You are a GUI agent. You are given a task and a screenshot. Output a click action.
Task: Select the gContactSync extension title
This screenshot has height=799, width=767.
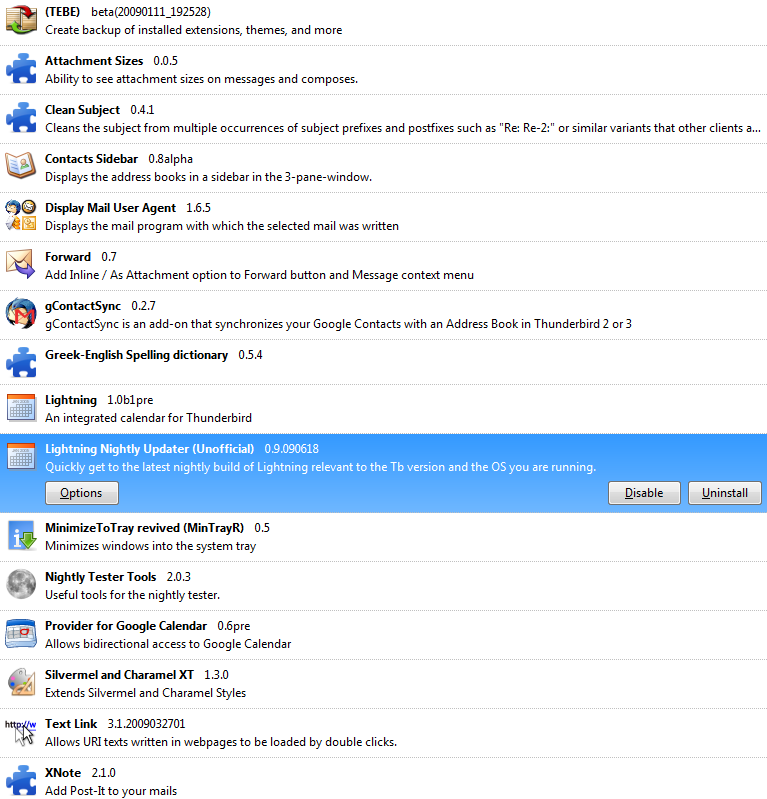click(x=83, y=306)
